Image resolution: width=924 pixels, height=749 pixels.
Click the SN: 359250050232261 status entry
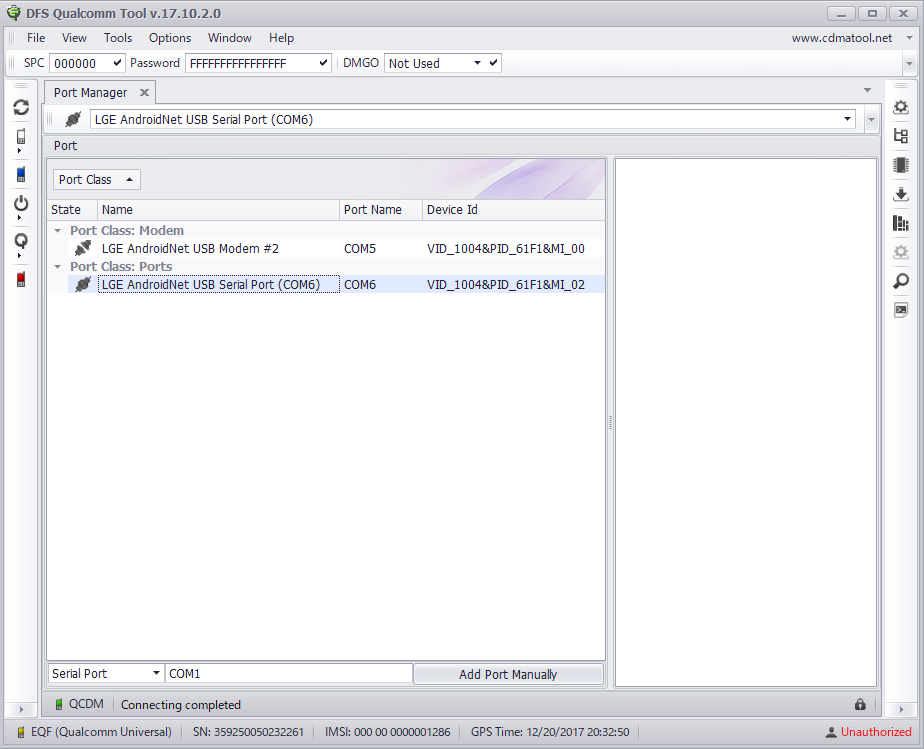pyautogui.click(x=248, y=732)
